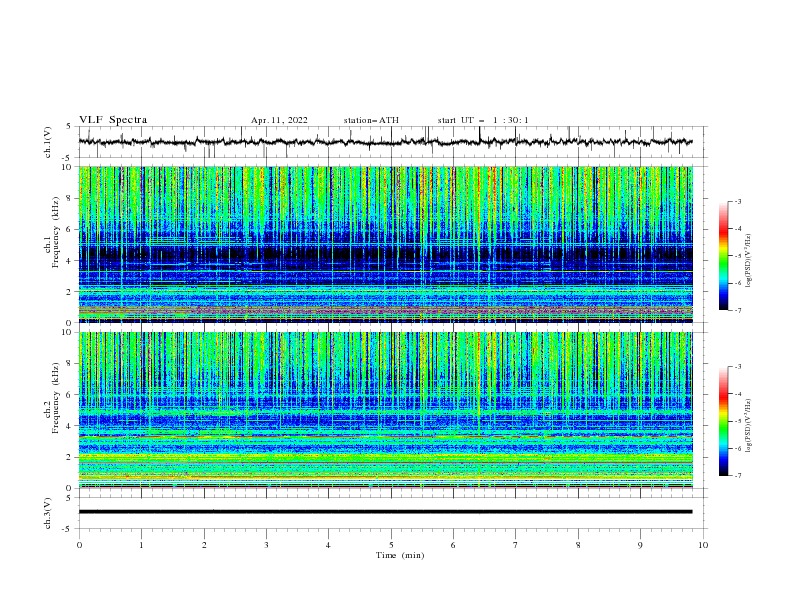Click the 'station=ATH' label
The image size is (792, 612).
[x=371, y=120]
